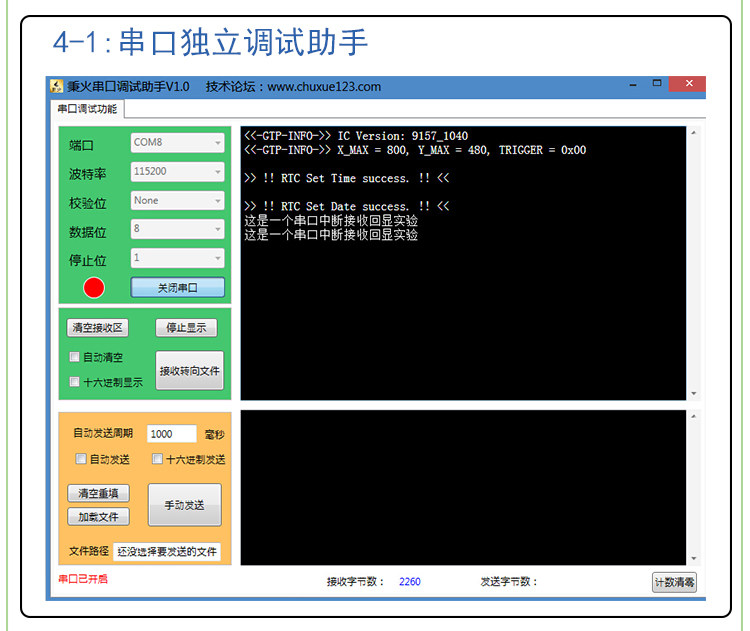
Task: Click the 手动发送 button
Action: (185, 505)
